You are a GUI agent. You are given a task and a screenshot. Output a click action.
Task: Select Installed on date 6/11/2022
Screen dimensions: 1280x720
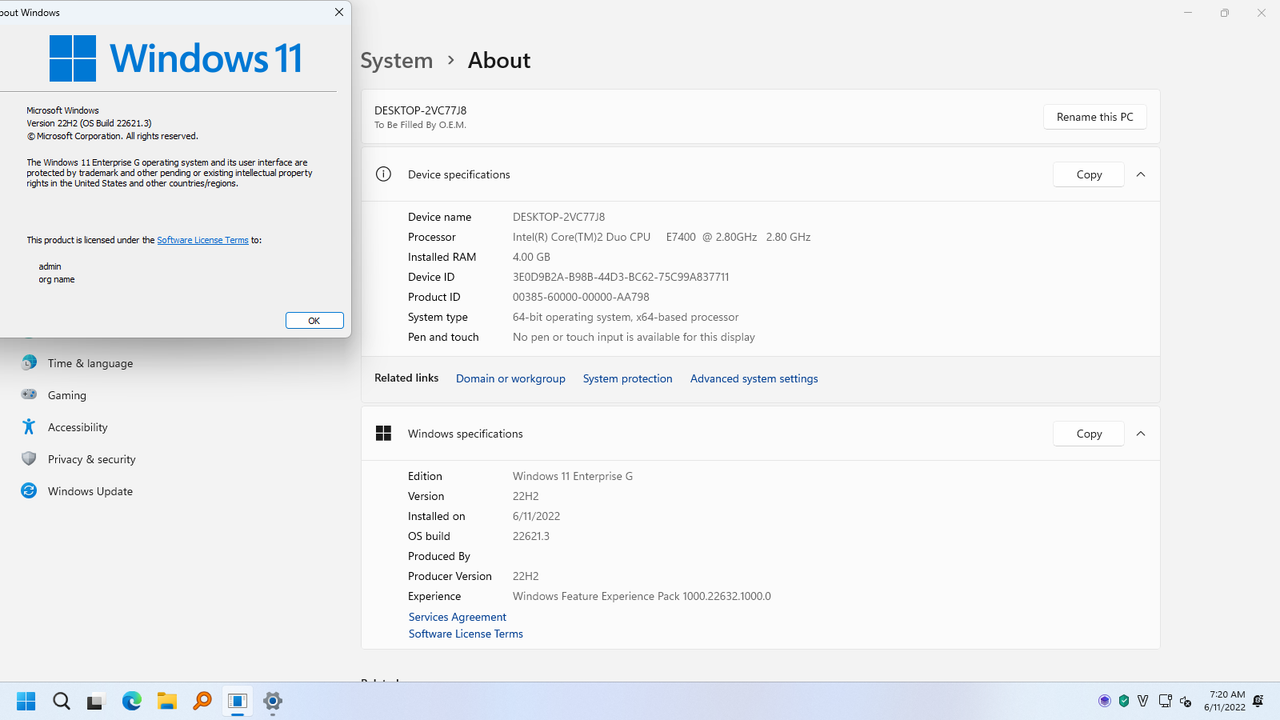coord(536,516)
